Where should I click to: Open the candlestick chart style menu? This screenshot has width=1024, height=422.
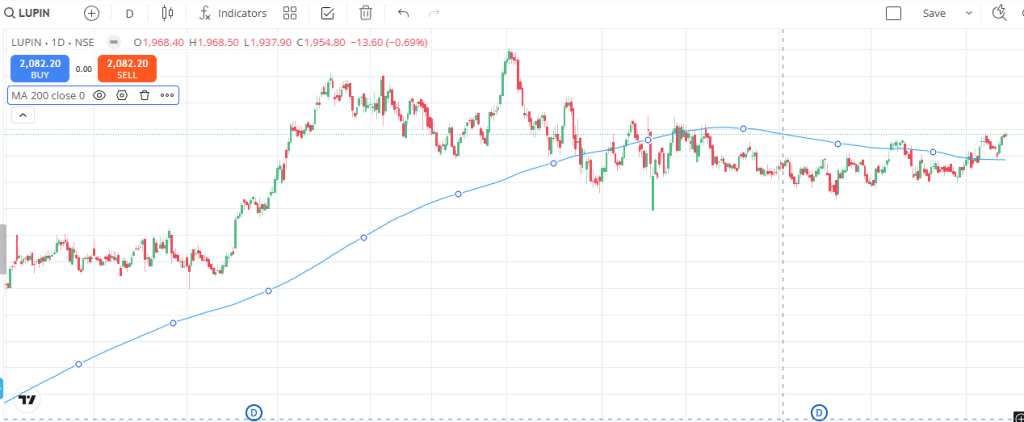(166, 13)
